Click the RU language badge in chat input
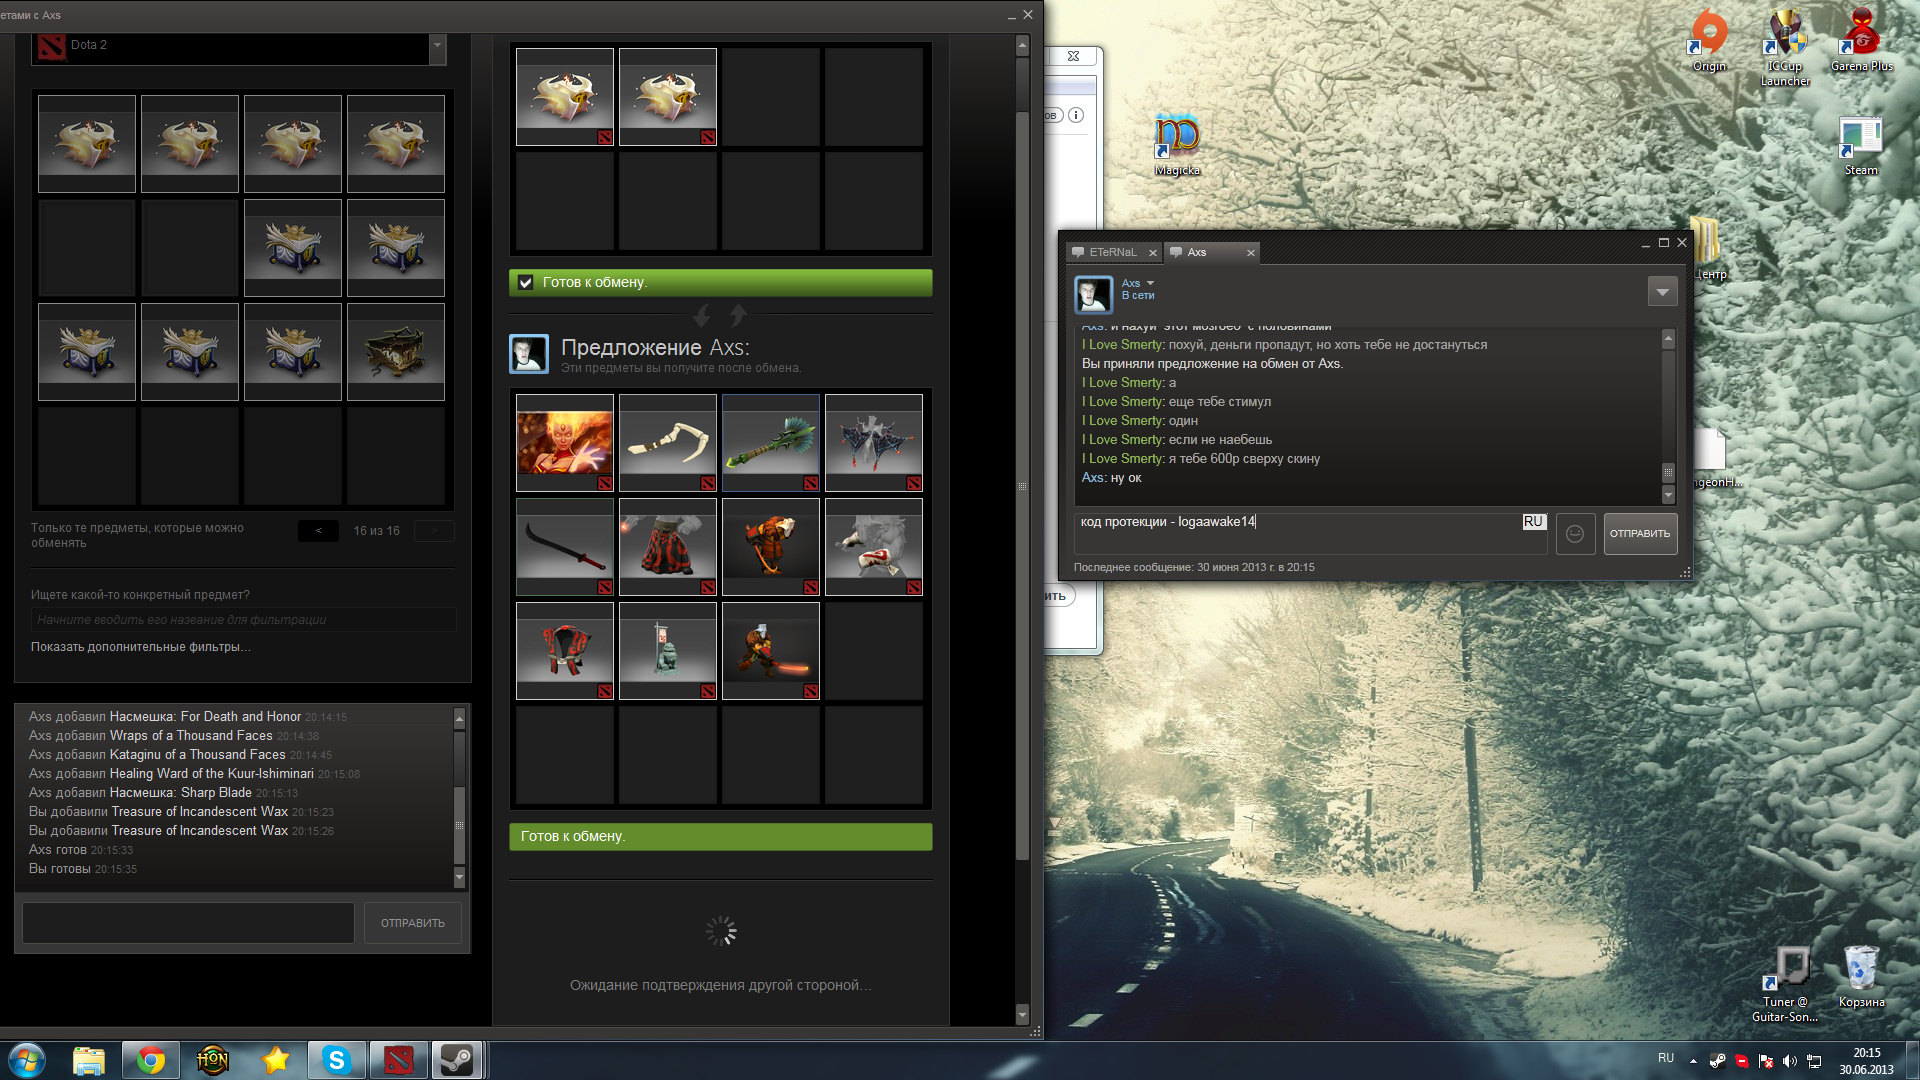This screenshot has width=1920, height=1080. point(1533,522)
